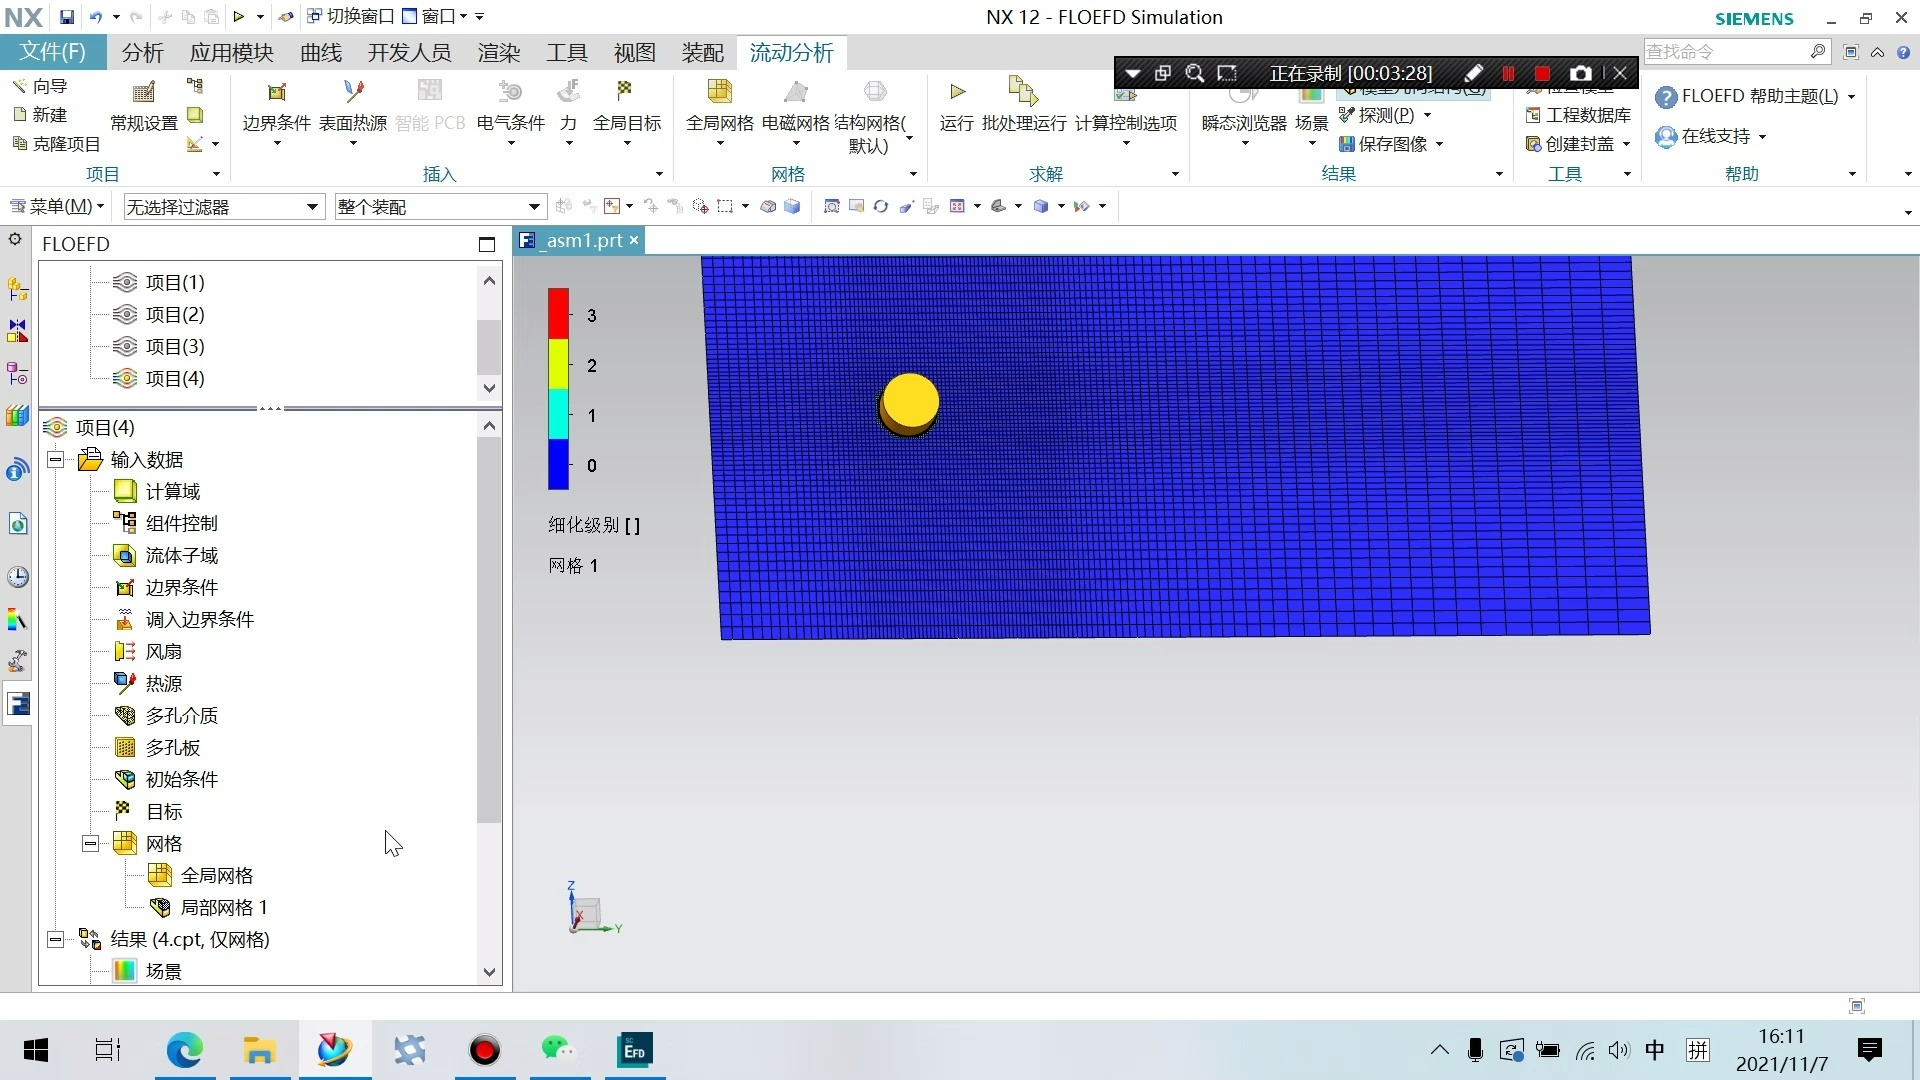The height and width of the screenshot is (1080, 1920).
Task: Open the Batch Run (批处理运行) tool
Action: point(1023,93)
